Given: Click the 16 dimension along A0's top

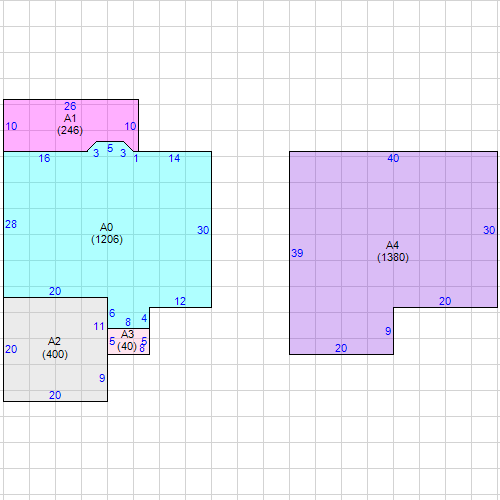Looking at the screenshot, I should (x=44, y=158).
